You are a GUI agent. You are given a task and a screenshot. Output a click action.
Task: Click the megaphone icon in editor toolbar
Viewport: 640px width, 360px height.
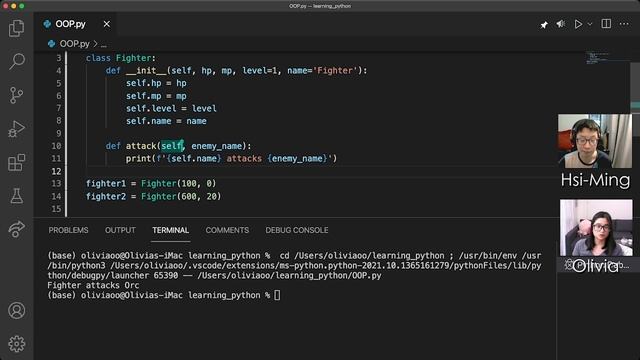[x=561, y=24]
